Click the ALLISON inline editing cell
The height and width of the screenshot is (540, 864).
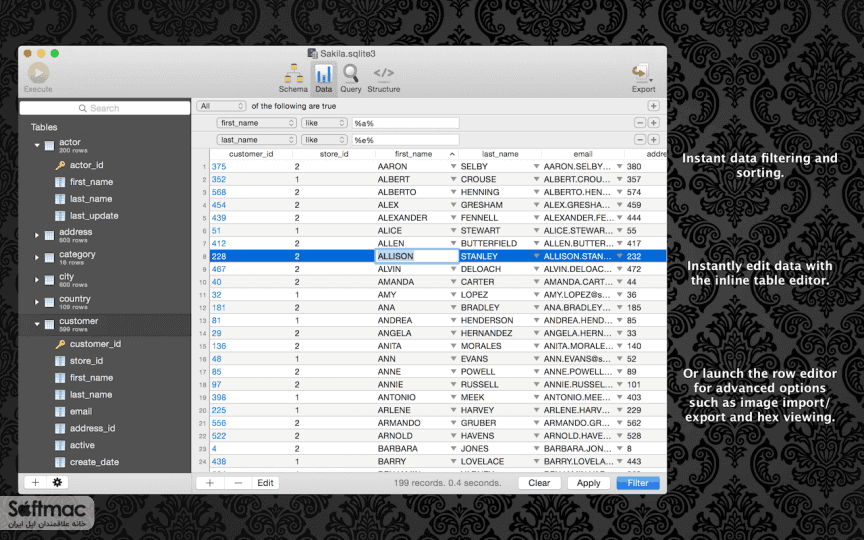click(417, 256)
